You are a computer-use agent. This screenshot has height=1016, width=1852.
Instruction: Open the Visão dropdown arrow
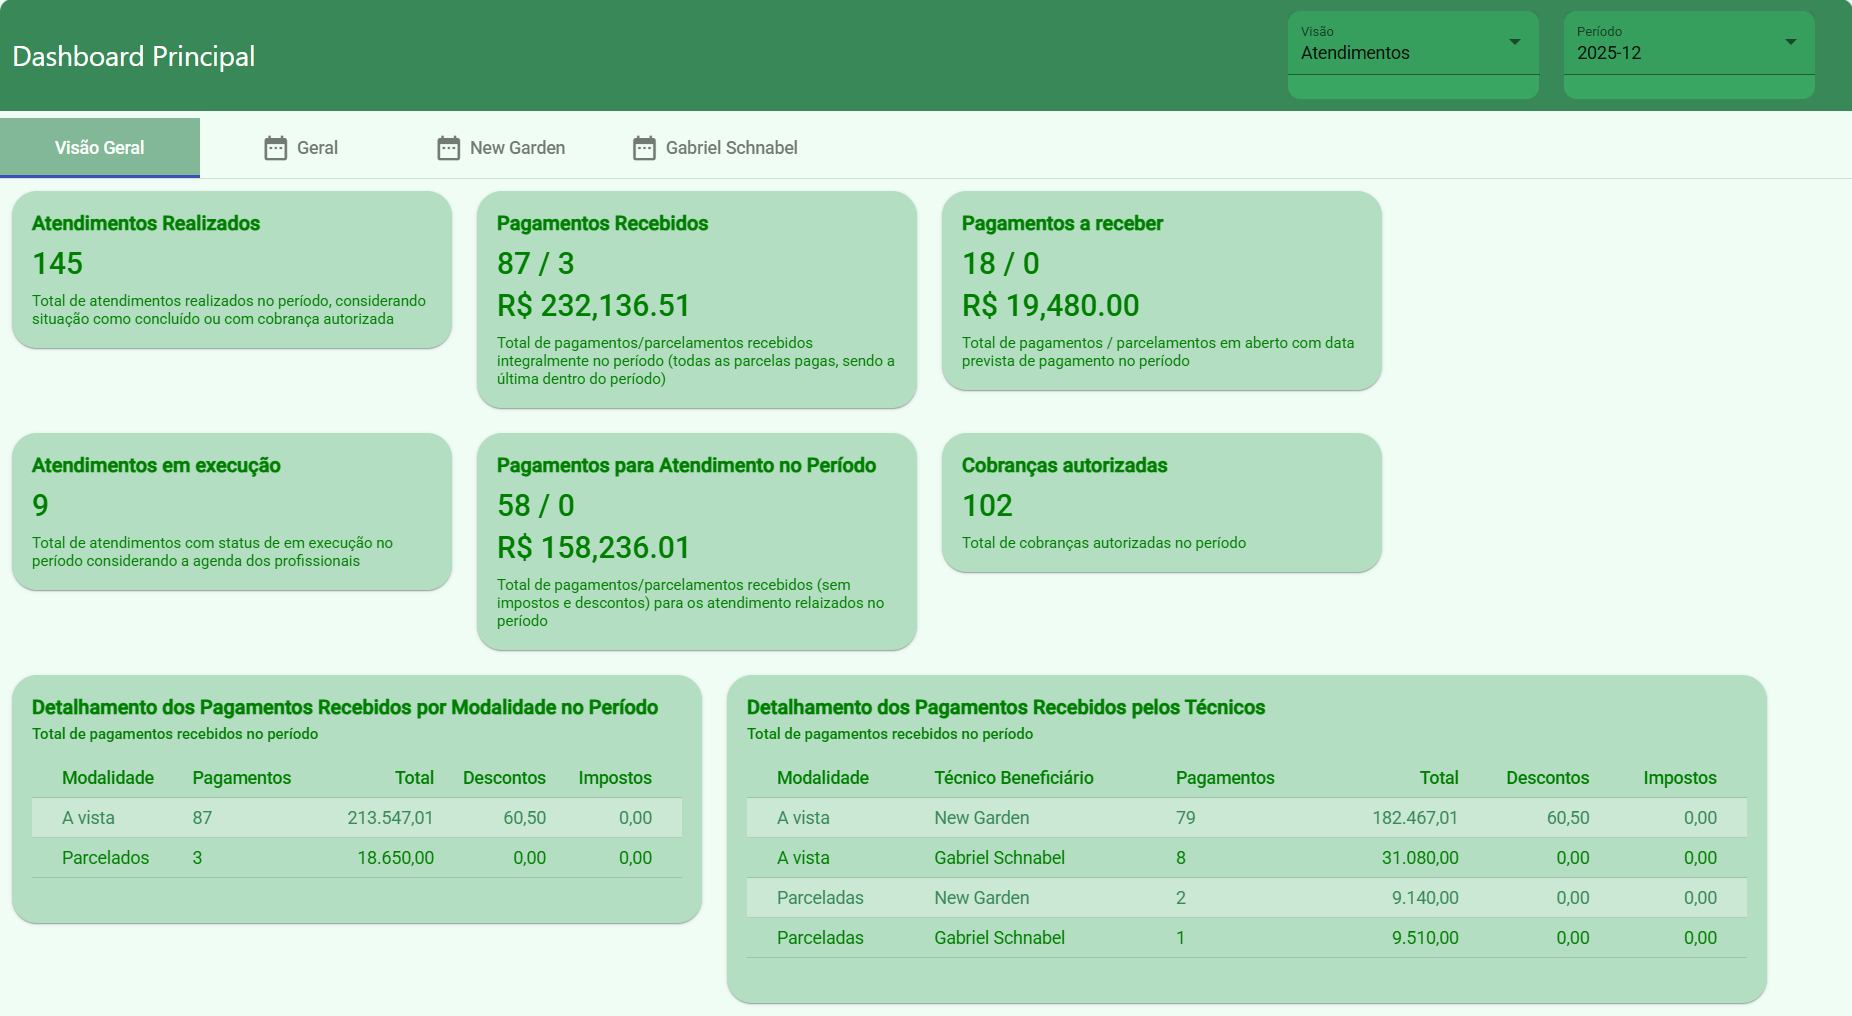1514,42
